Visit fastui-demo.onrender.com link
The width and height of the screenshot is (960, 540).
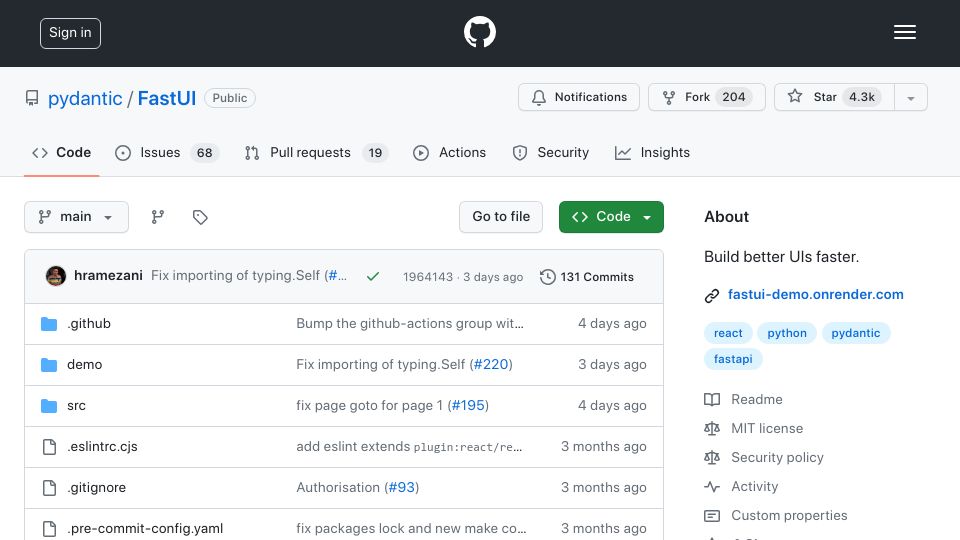tap(816, 294)
